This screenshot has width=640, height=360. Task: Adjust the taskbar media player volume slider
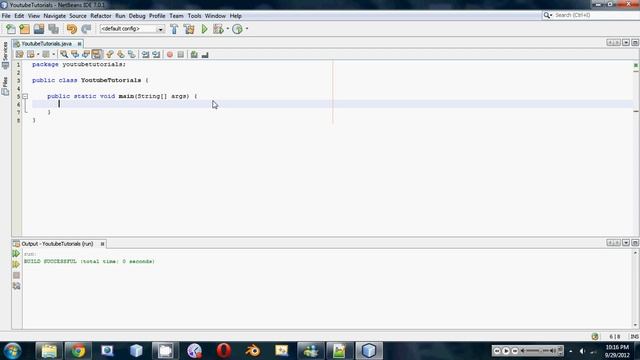(x=538, y=350)
